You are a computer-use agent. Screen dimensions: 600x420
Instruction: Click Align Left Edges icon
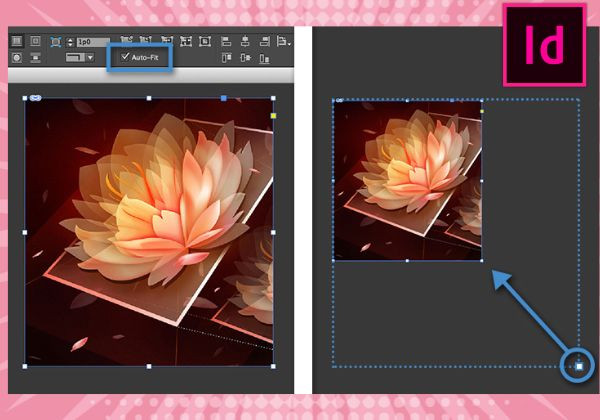(x=226, y=41)
